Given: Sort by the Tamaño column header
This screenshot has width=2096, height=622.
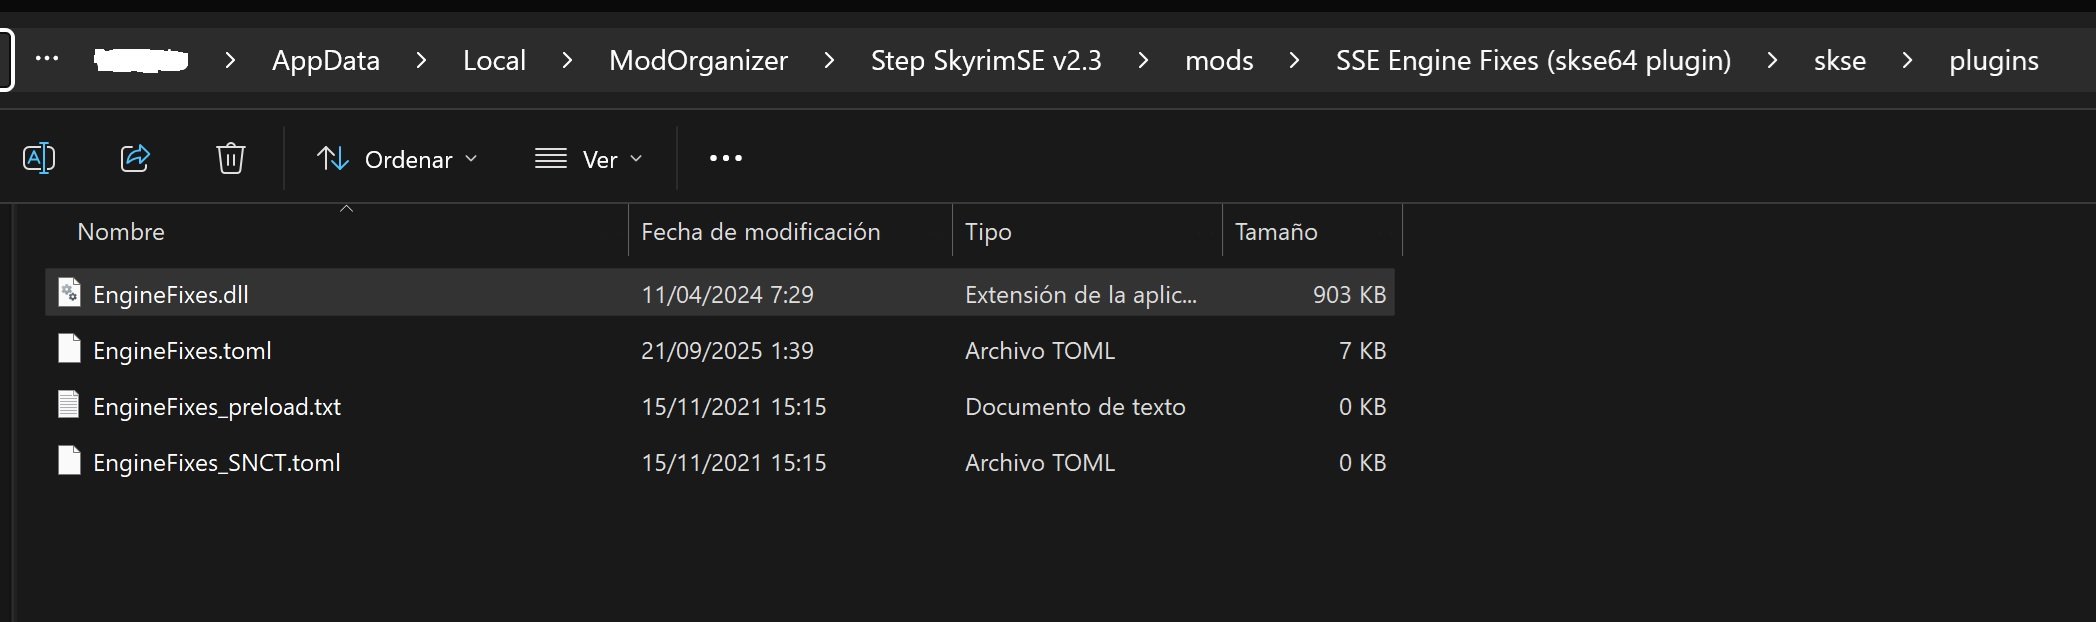Looking at the screenshot, I should (x=1276, y=232).
